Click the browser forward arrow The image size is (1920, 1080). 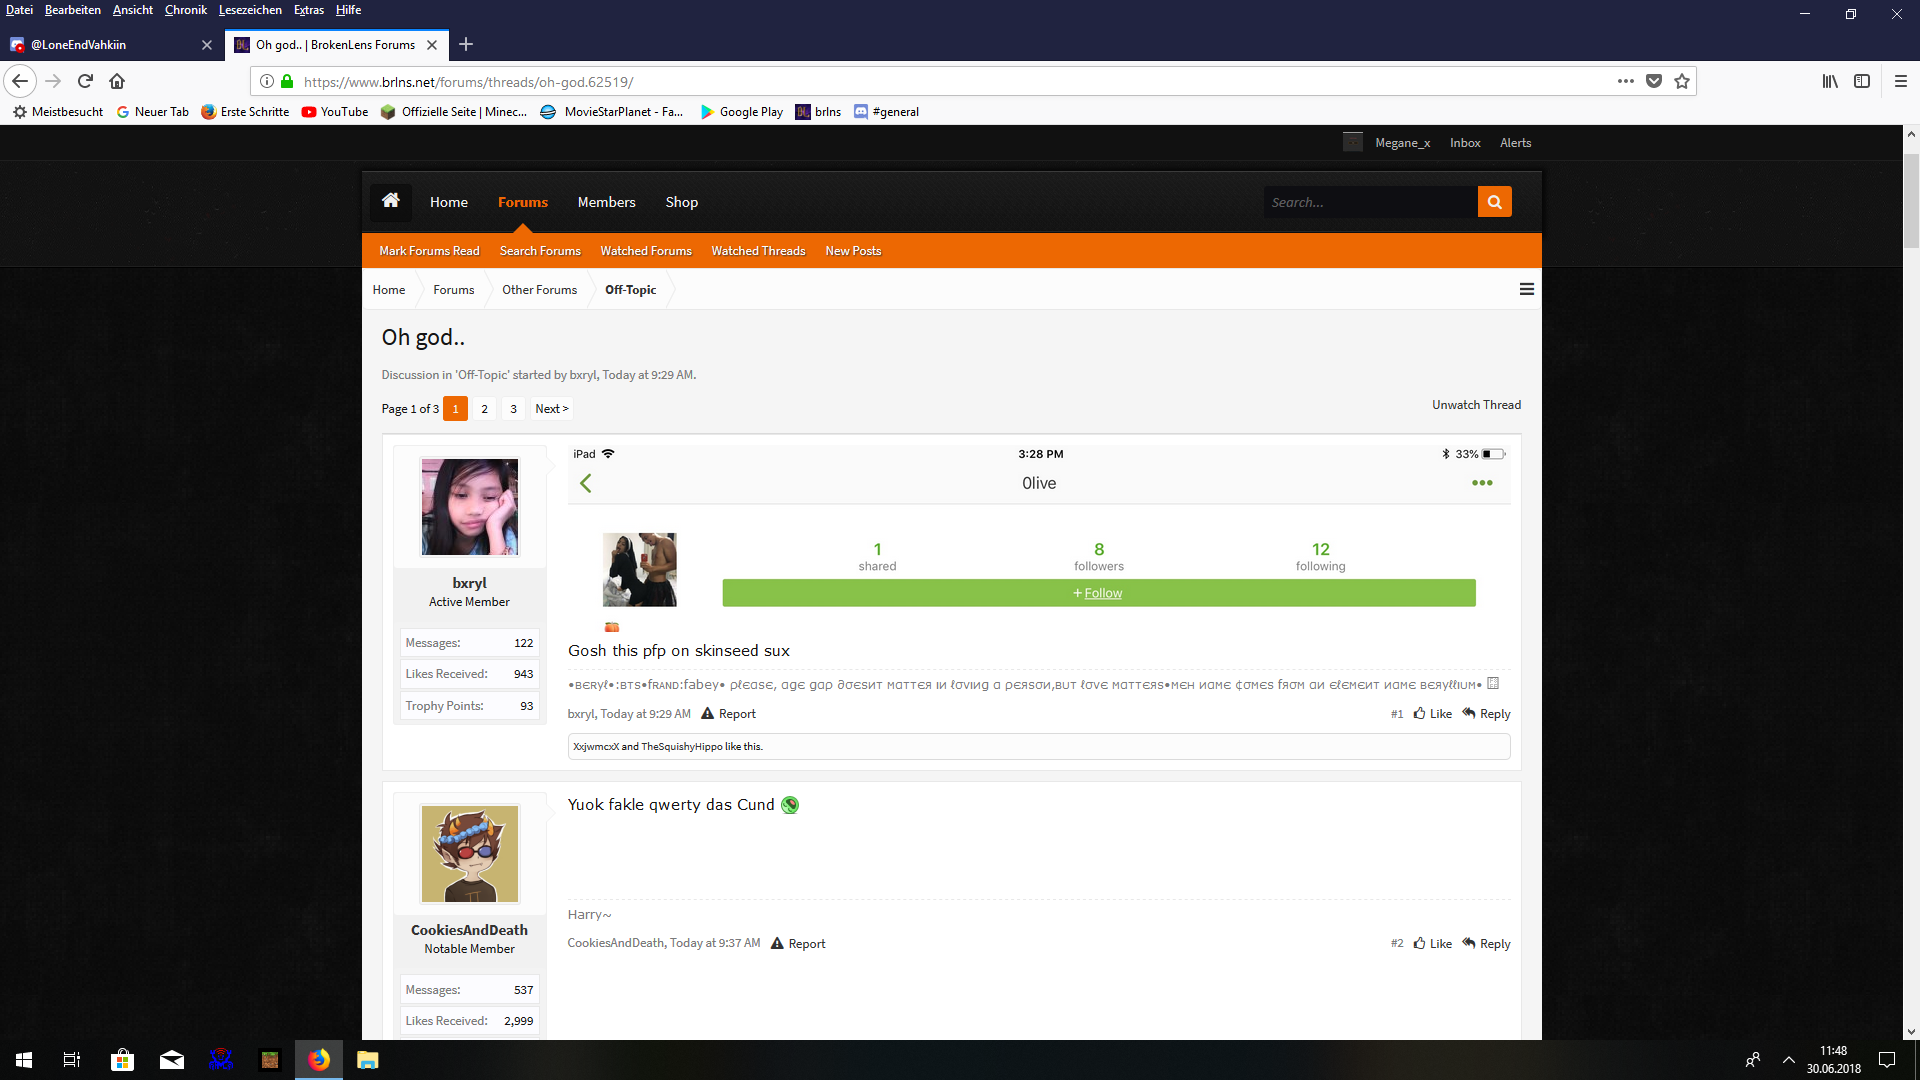click(x=53, y=81)
